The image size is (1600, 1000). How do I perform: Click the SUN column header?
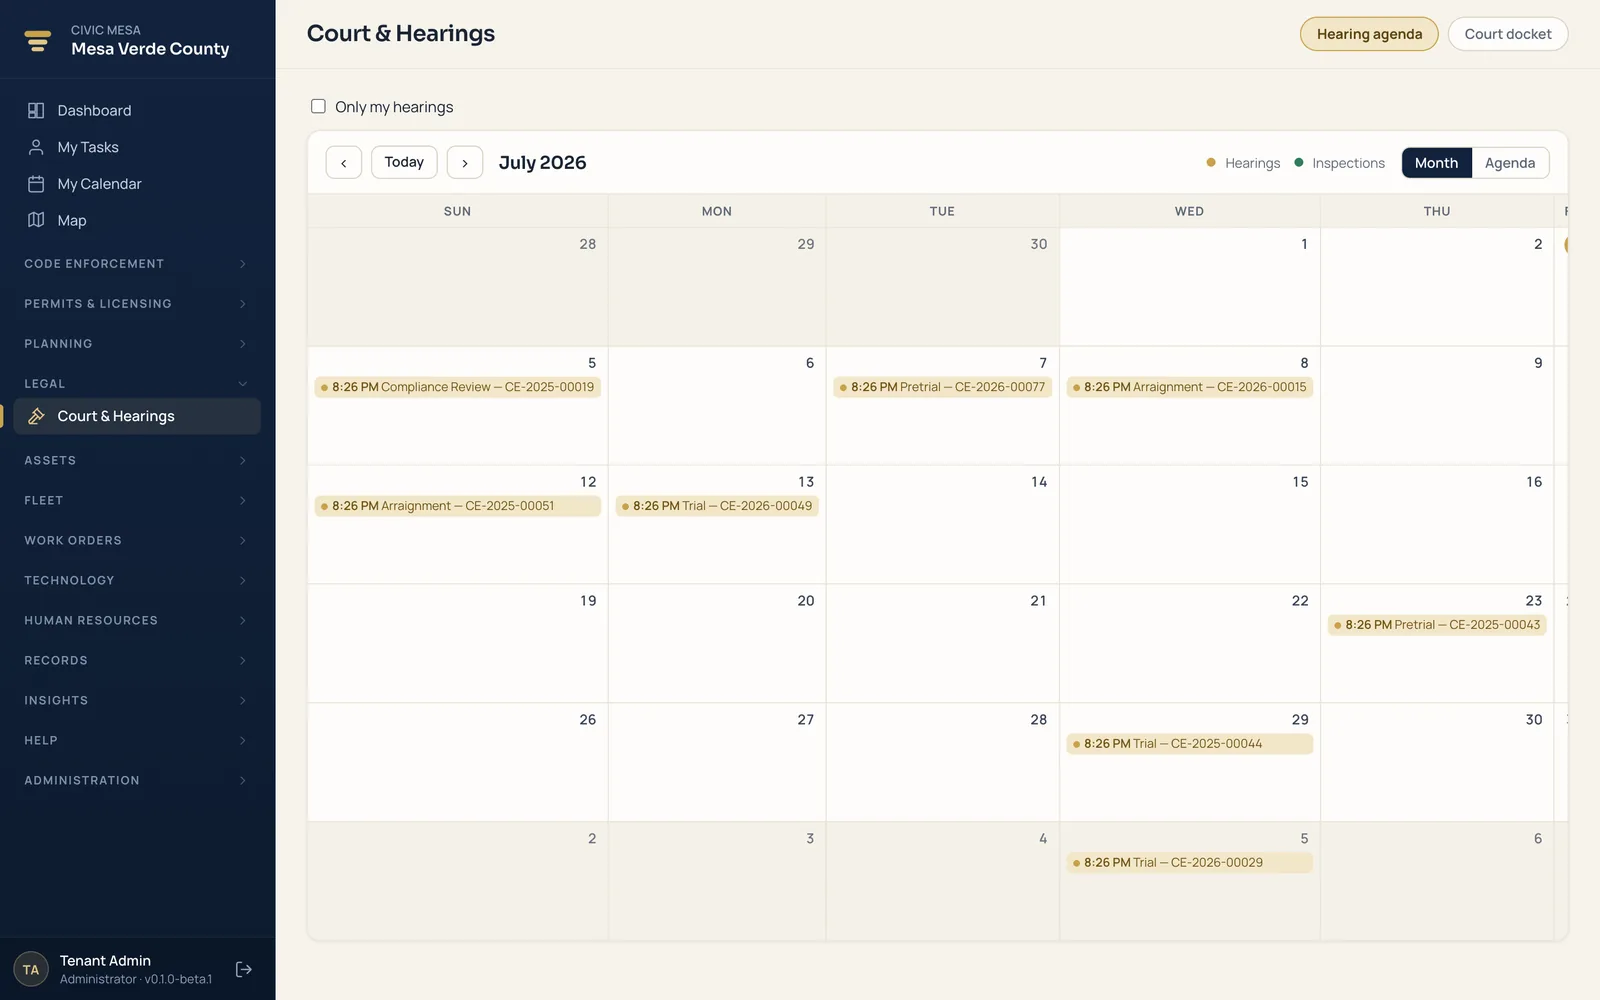pos(457,211)
